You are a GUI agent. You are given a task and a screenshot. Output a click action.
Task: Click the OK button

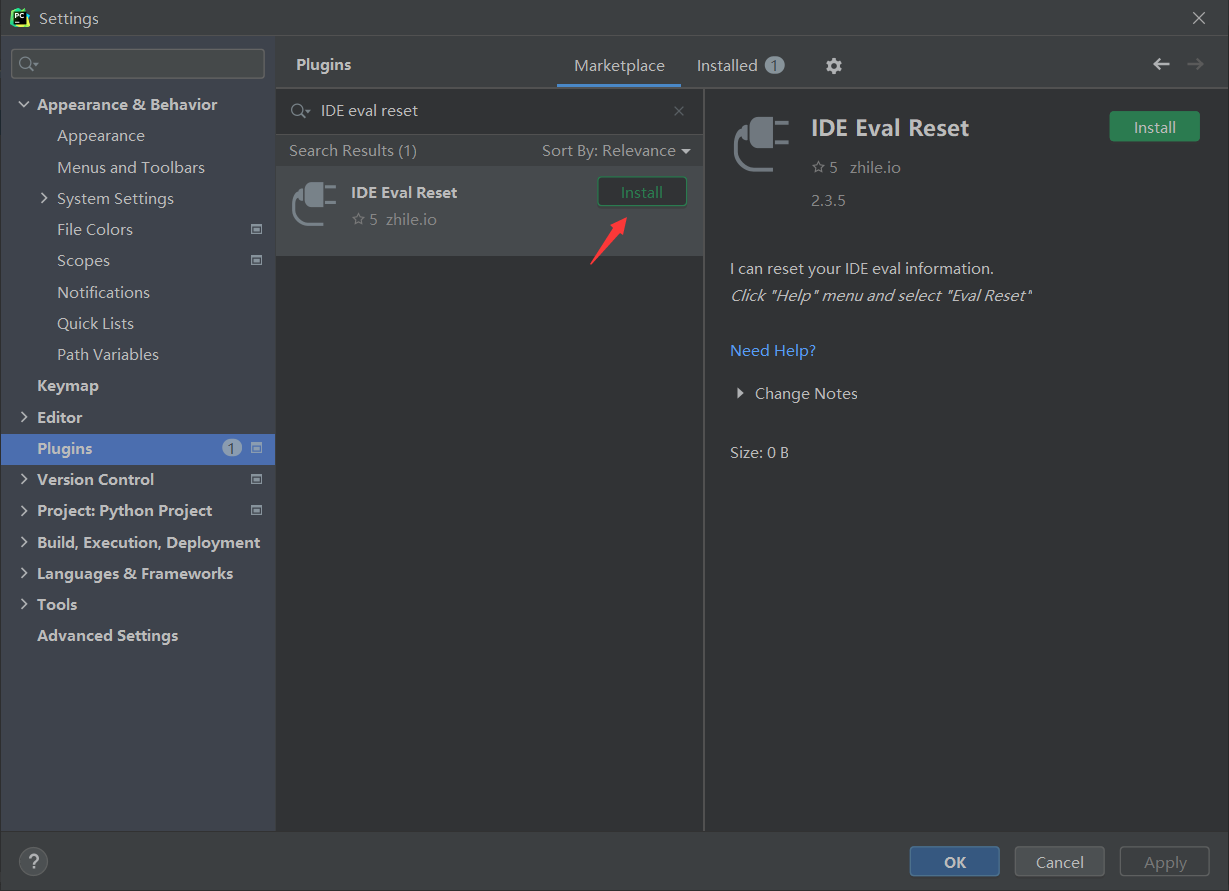click(x=954, y=862)
